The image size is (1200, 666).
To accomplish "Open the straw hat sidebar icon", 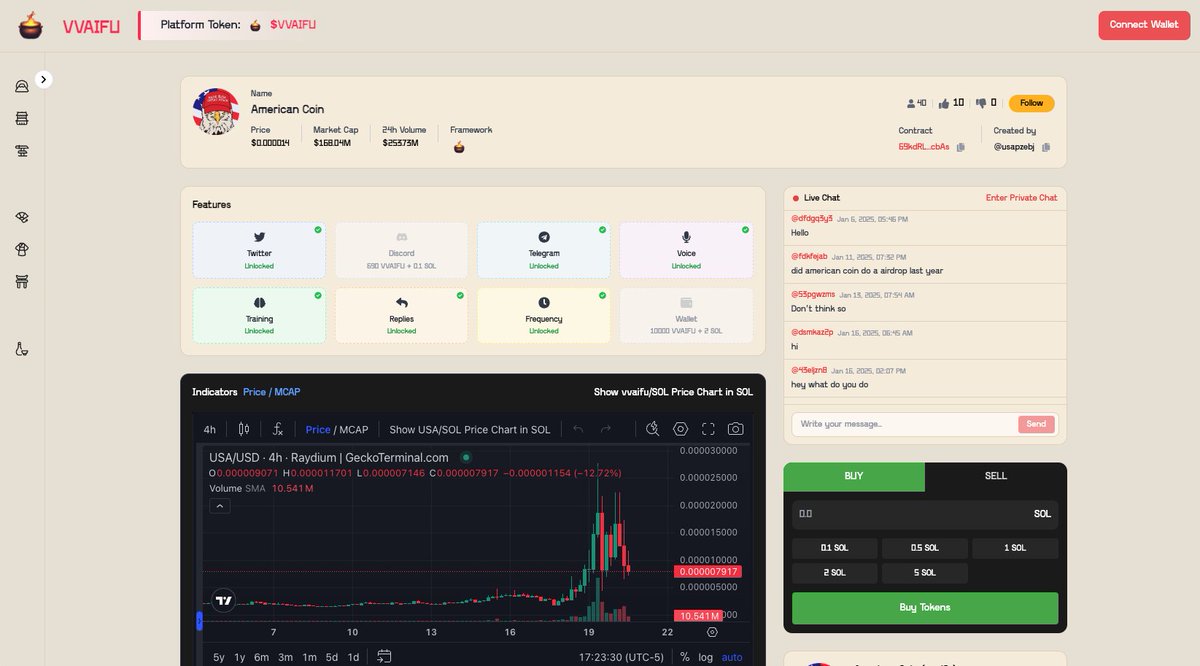I will (22, 87).
